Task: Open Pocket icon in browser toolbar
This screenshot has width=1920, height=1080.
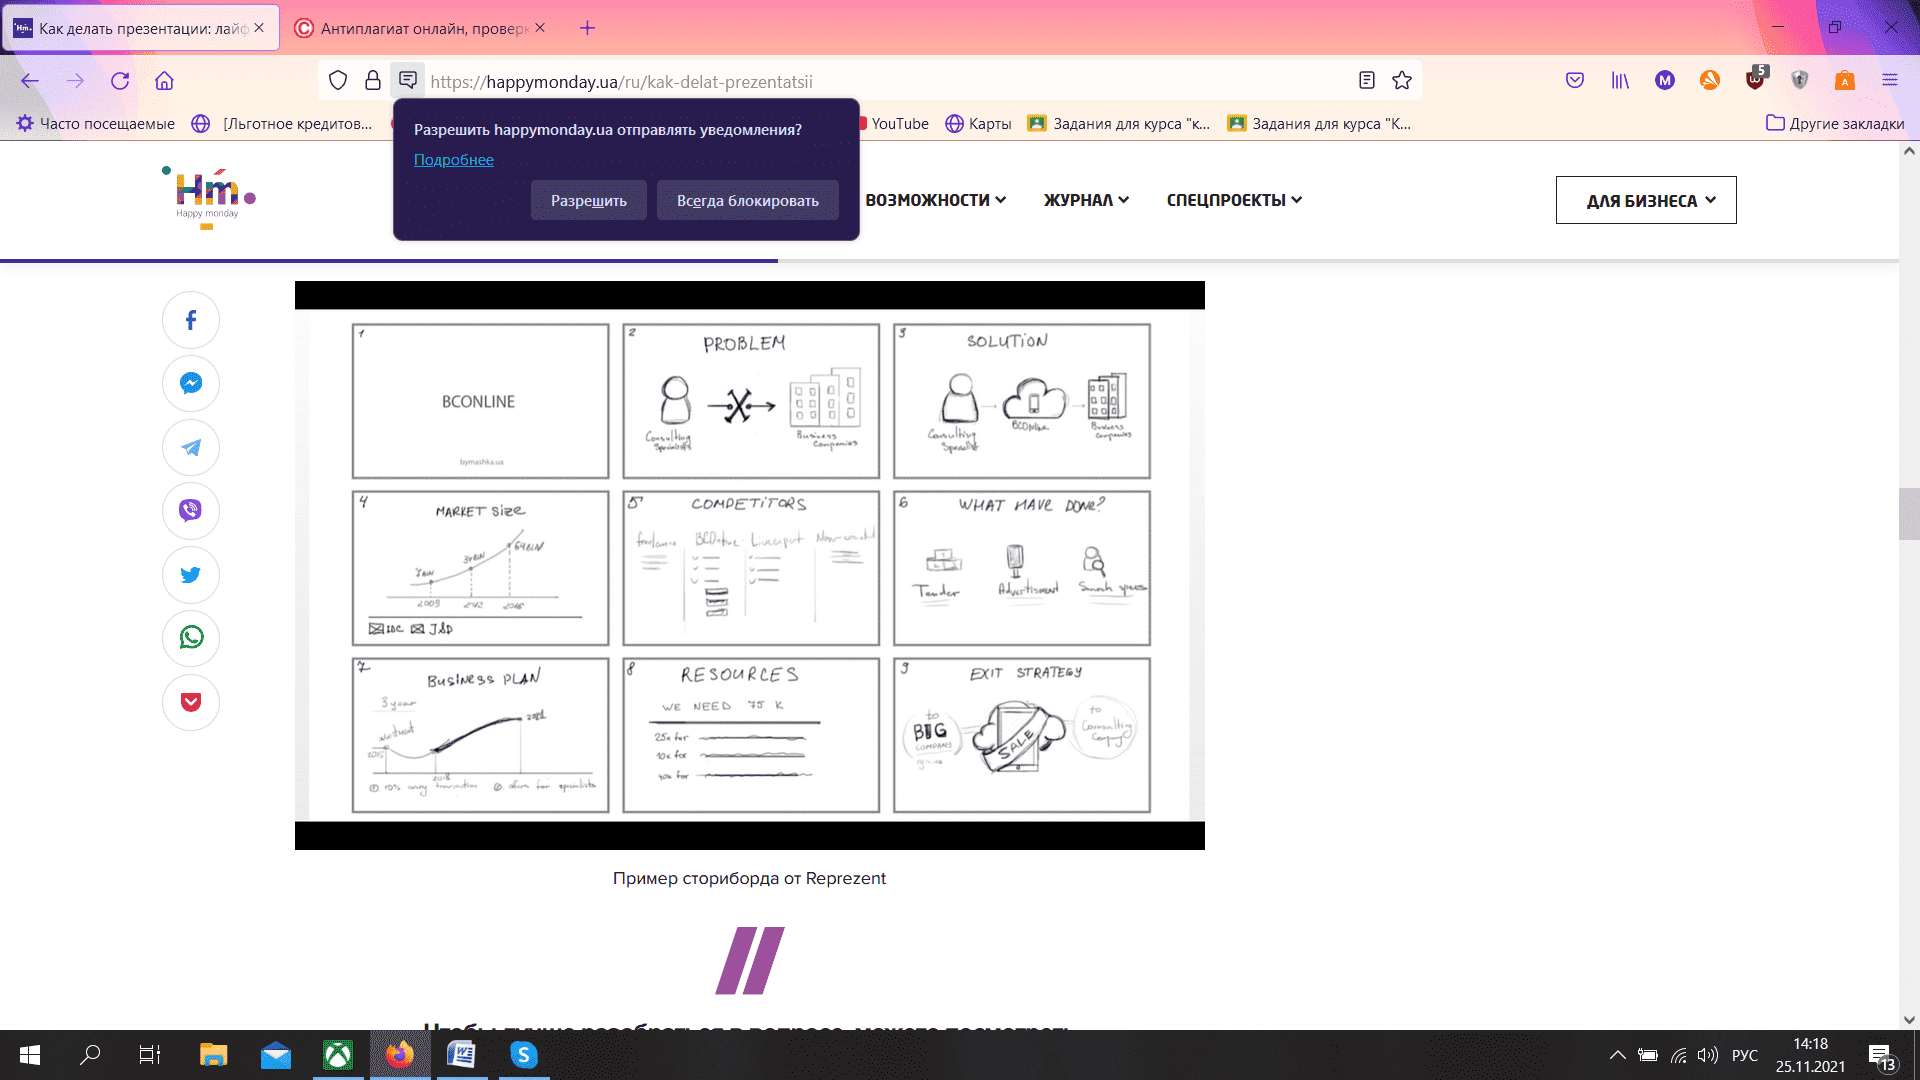Action: tap(1575, 81)
